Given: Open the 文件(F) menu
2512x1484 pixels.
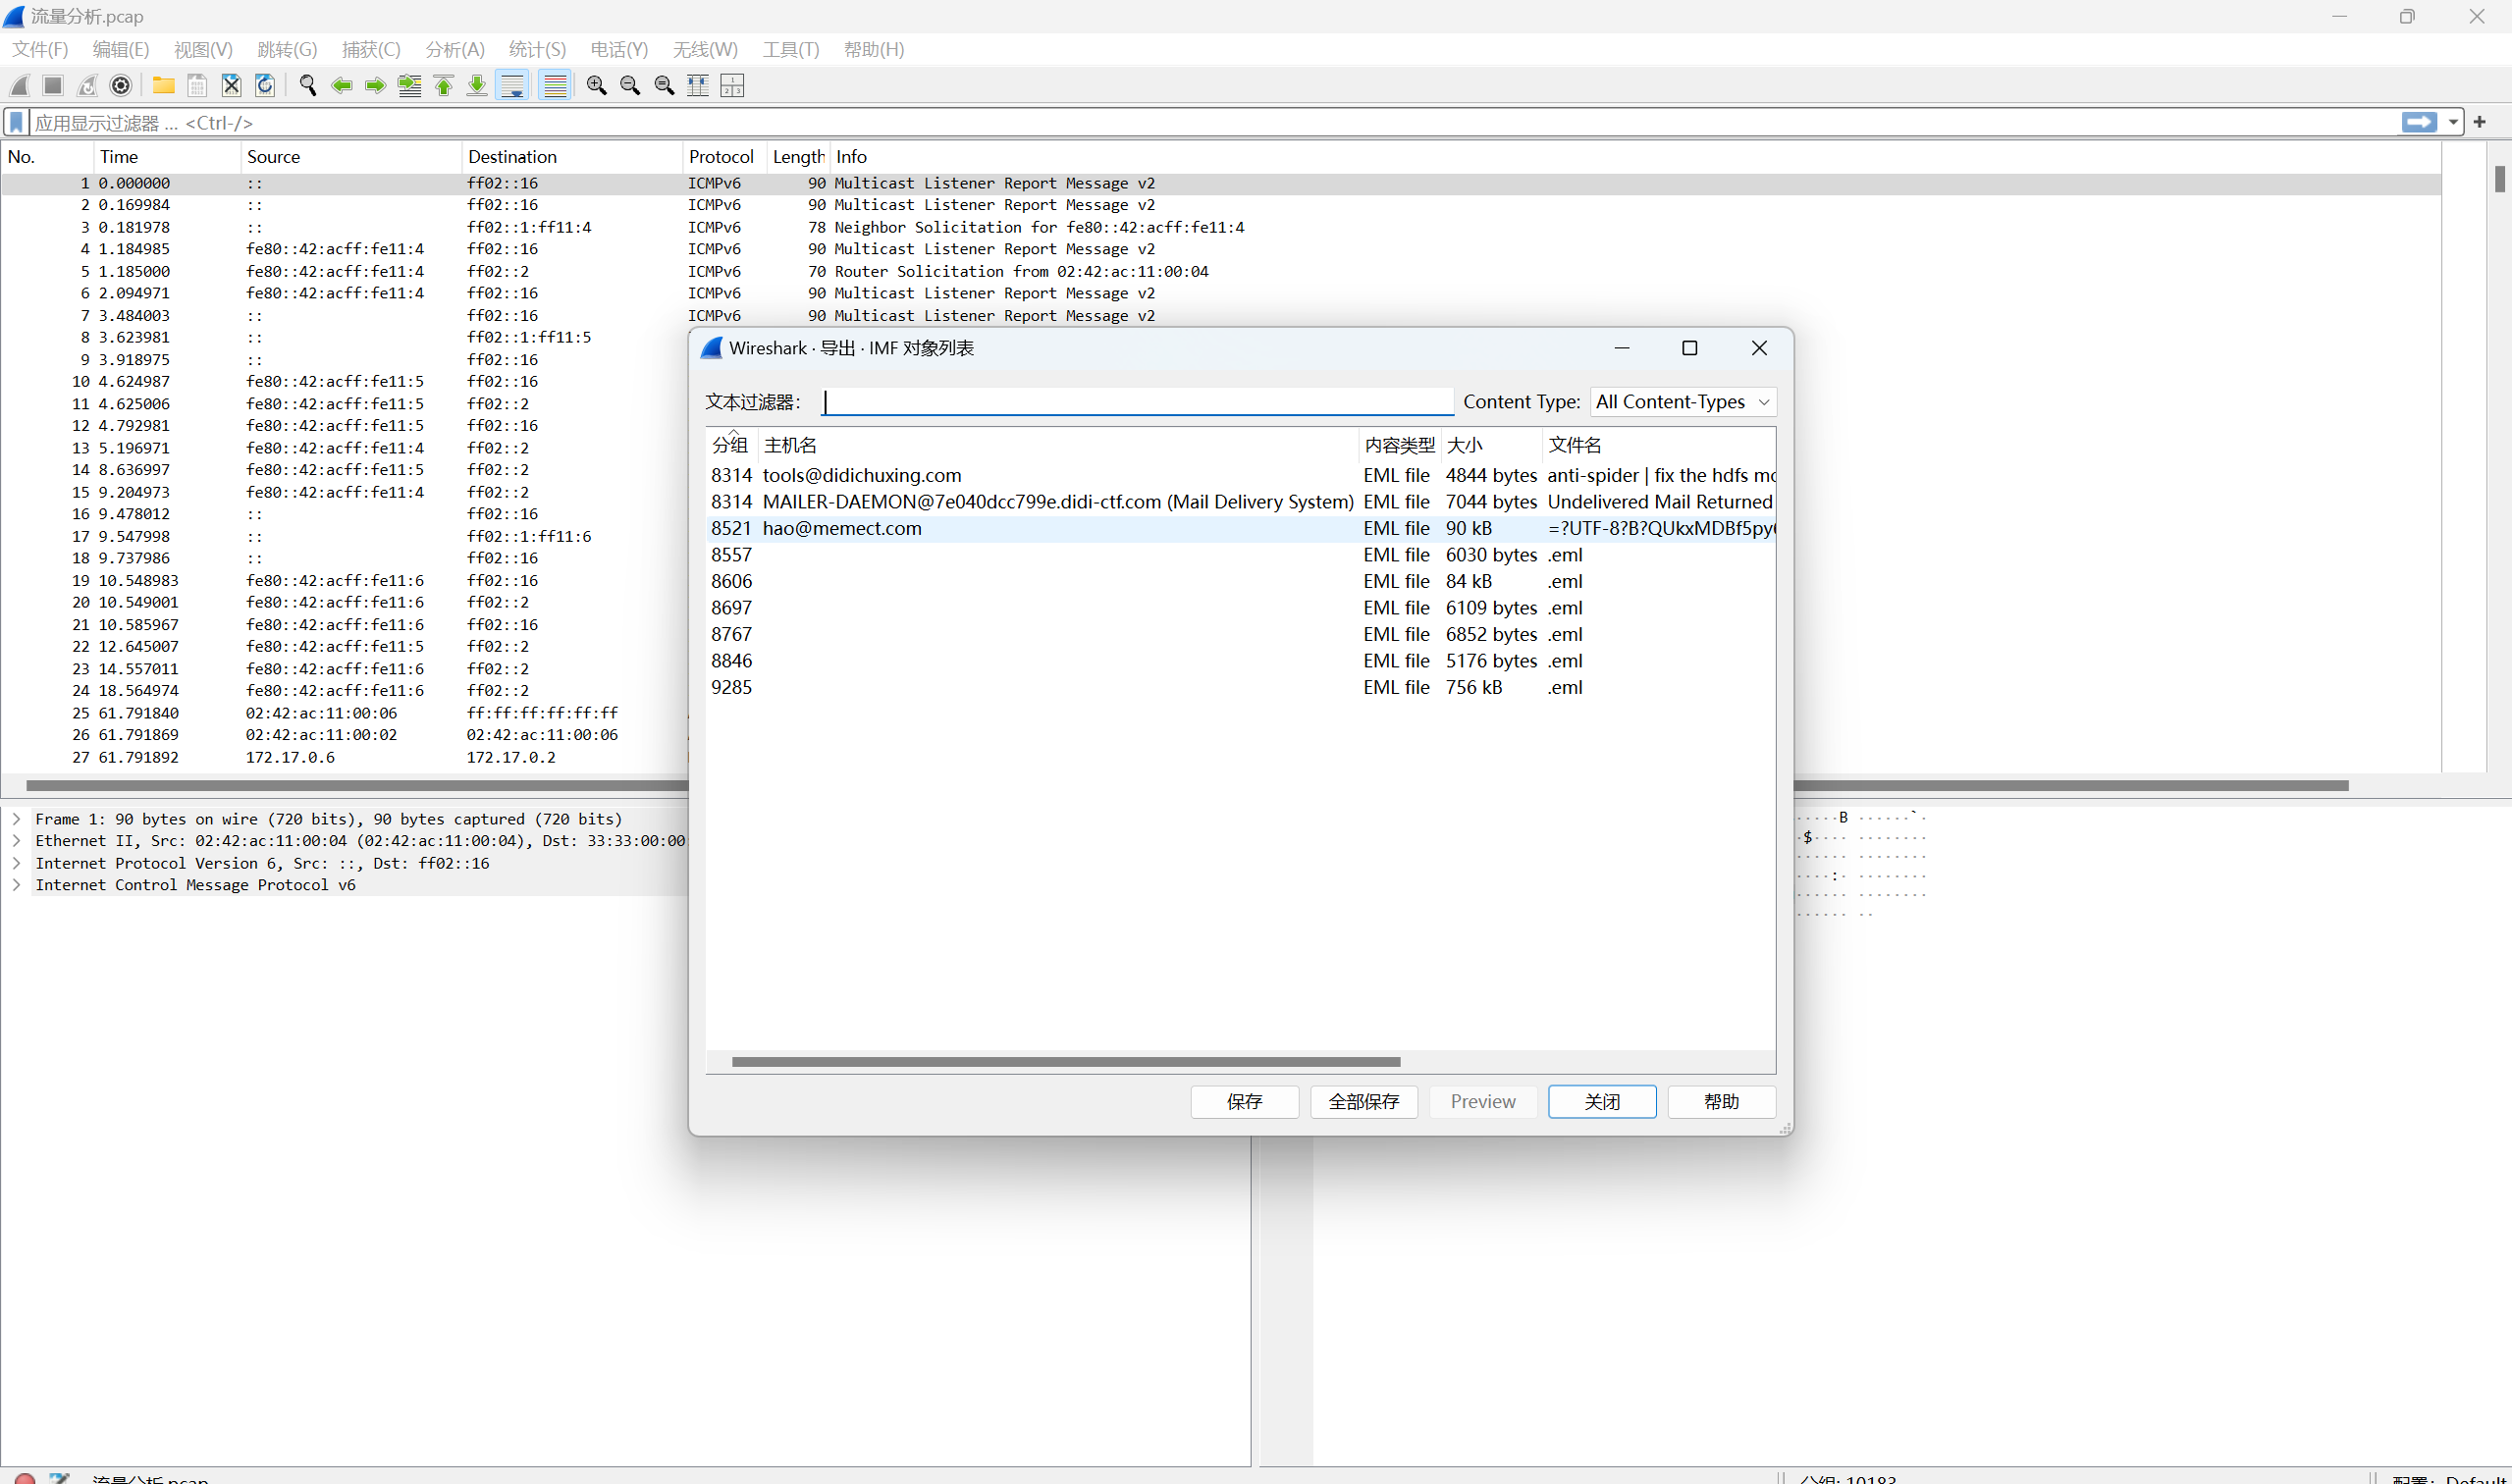Looking at the screenshot, I should coord(40,49).
